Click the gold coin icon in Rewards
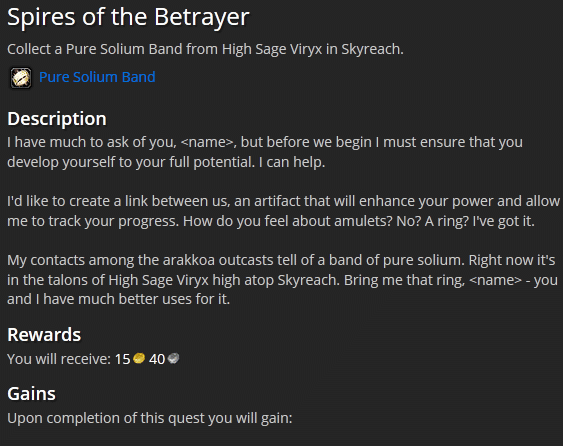563x446 pixels. pos(139,358)
